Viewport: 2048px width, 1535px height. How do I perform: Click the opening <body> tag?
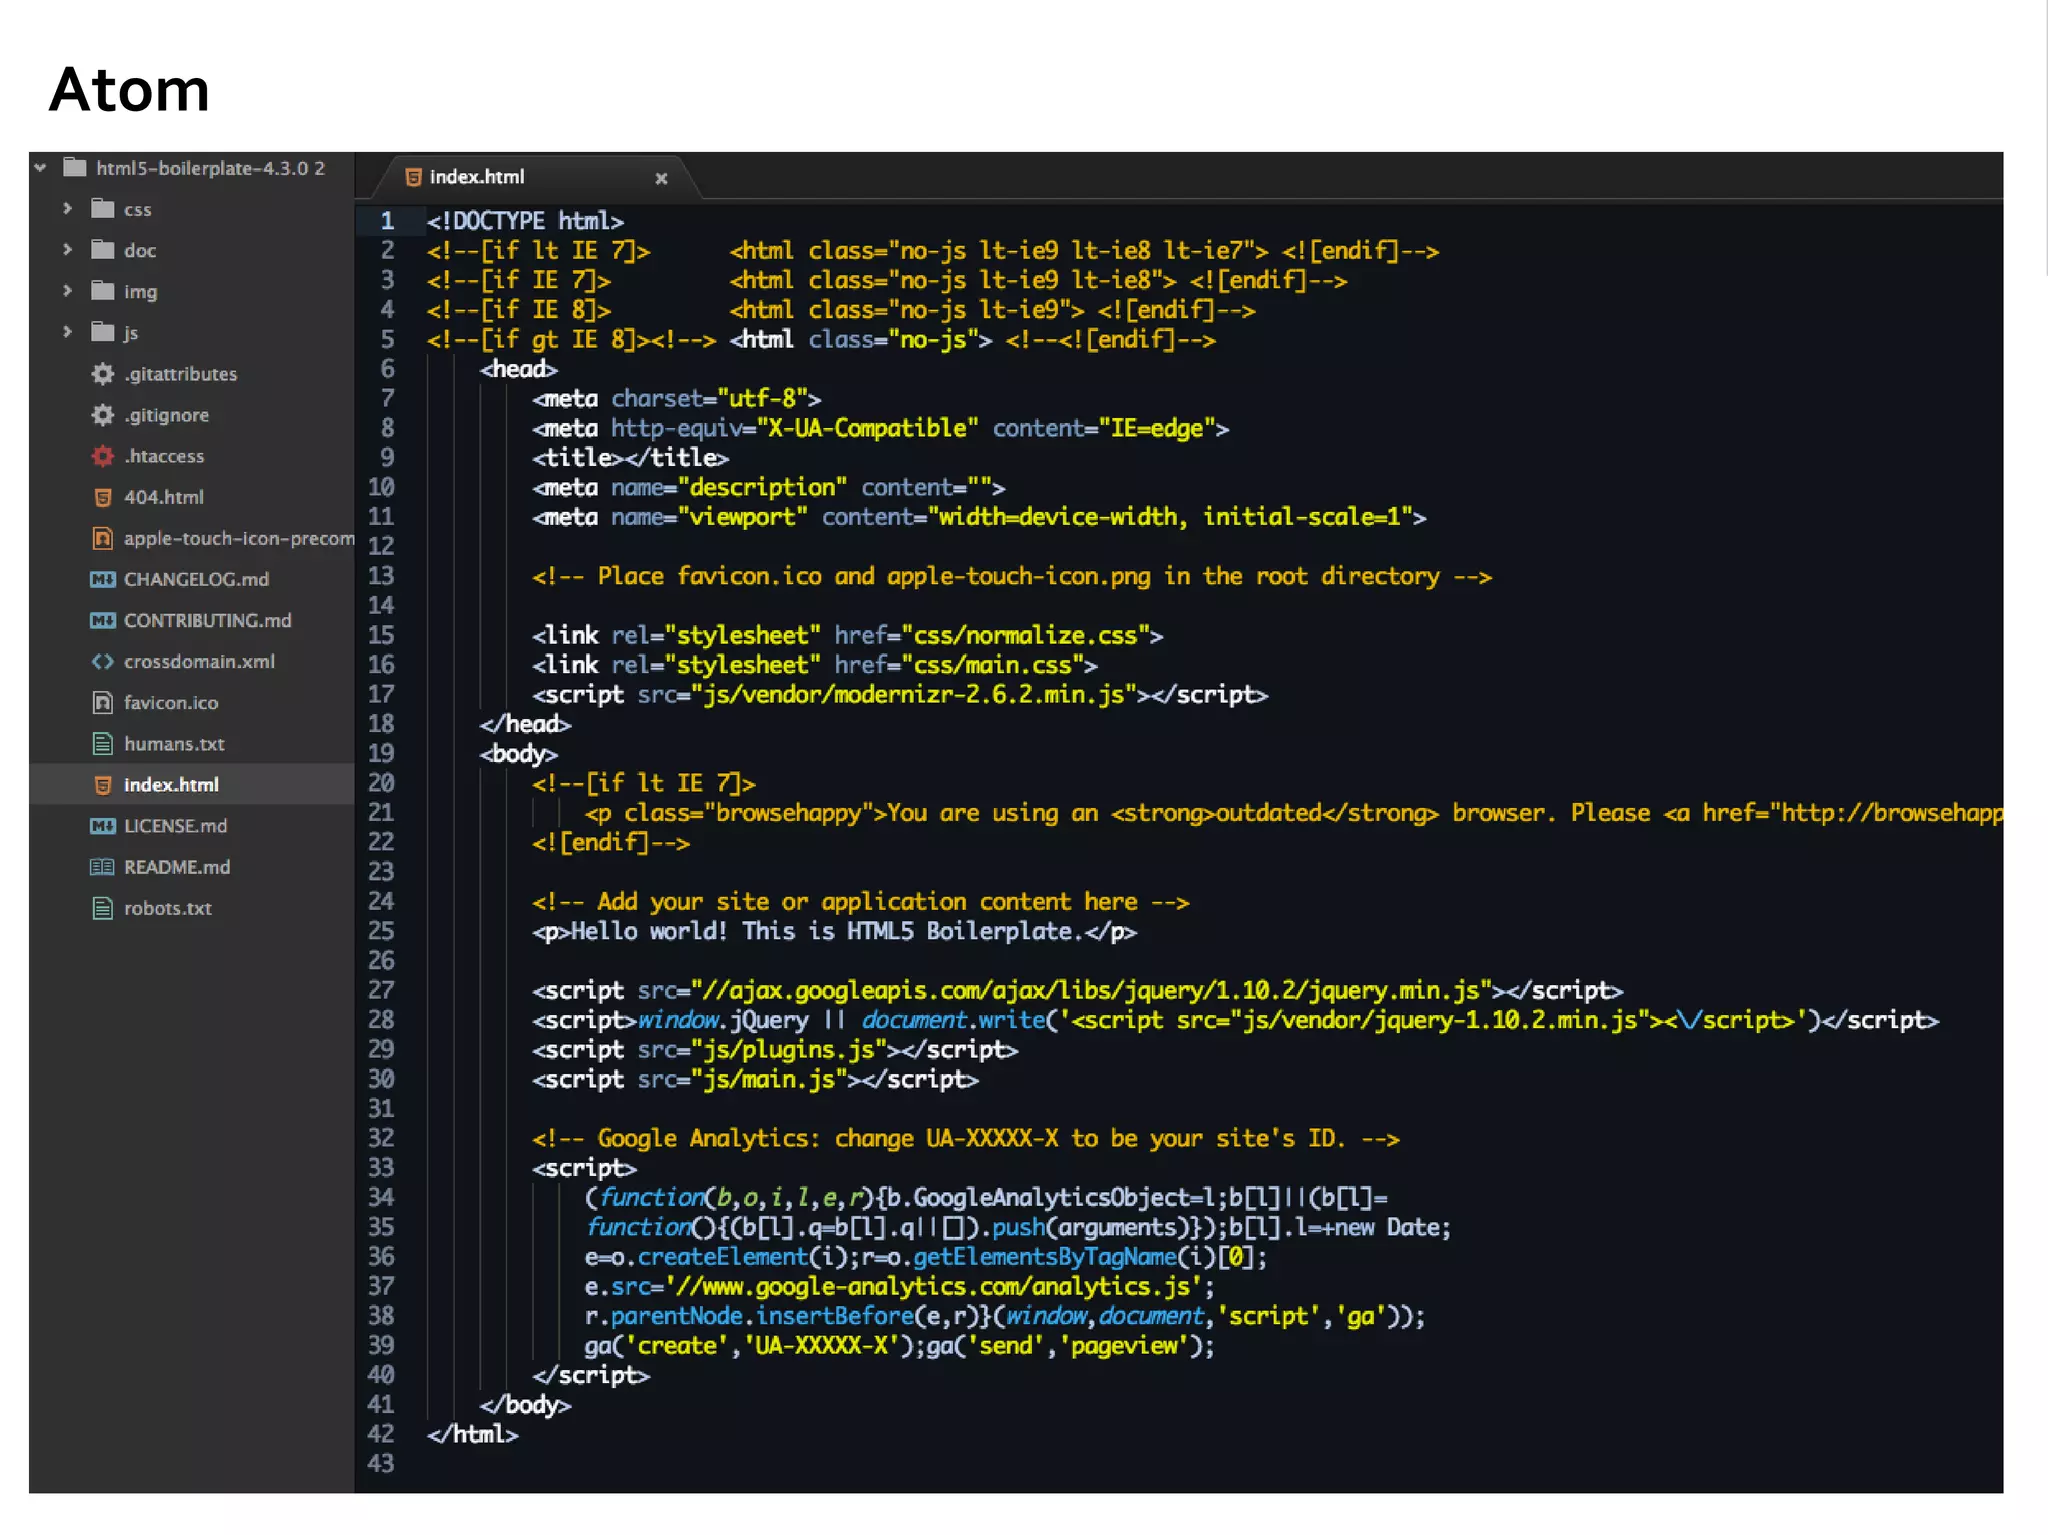[518, 753]
